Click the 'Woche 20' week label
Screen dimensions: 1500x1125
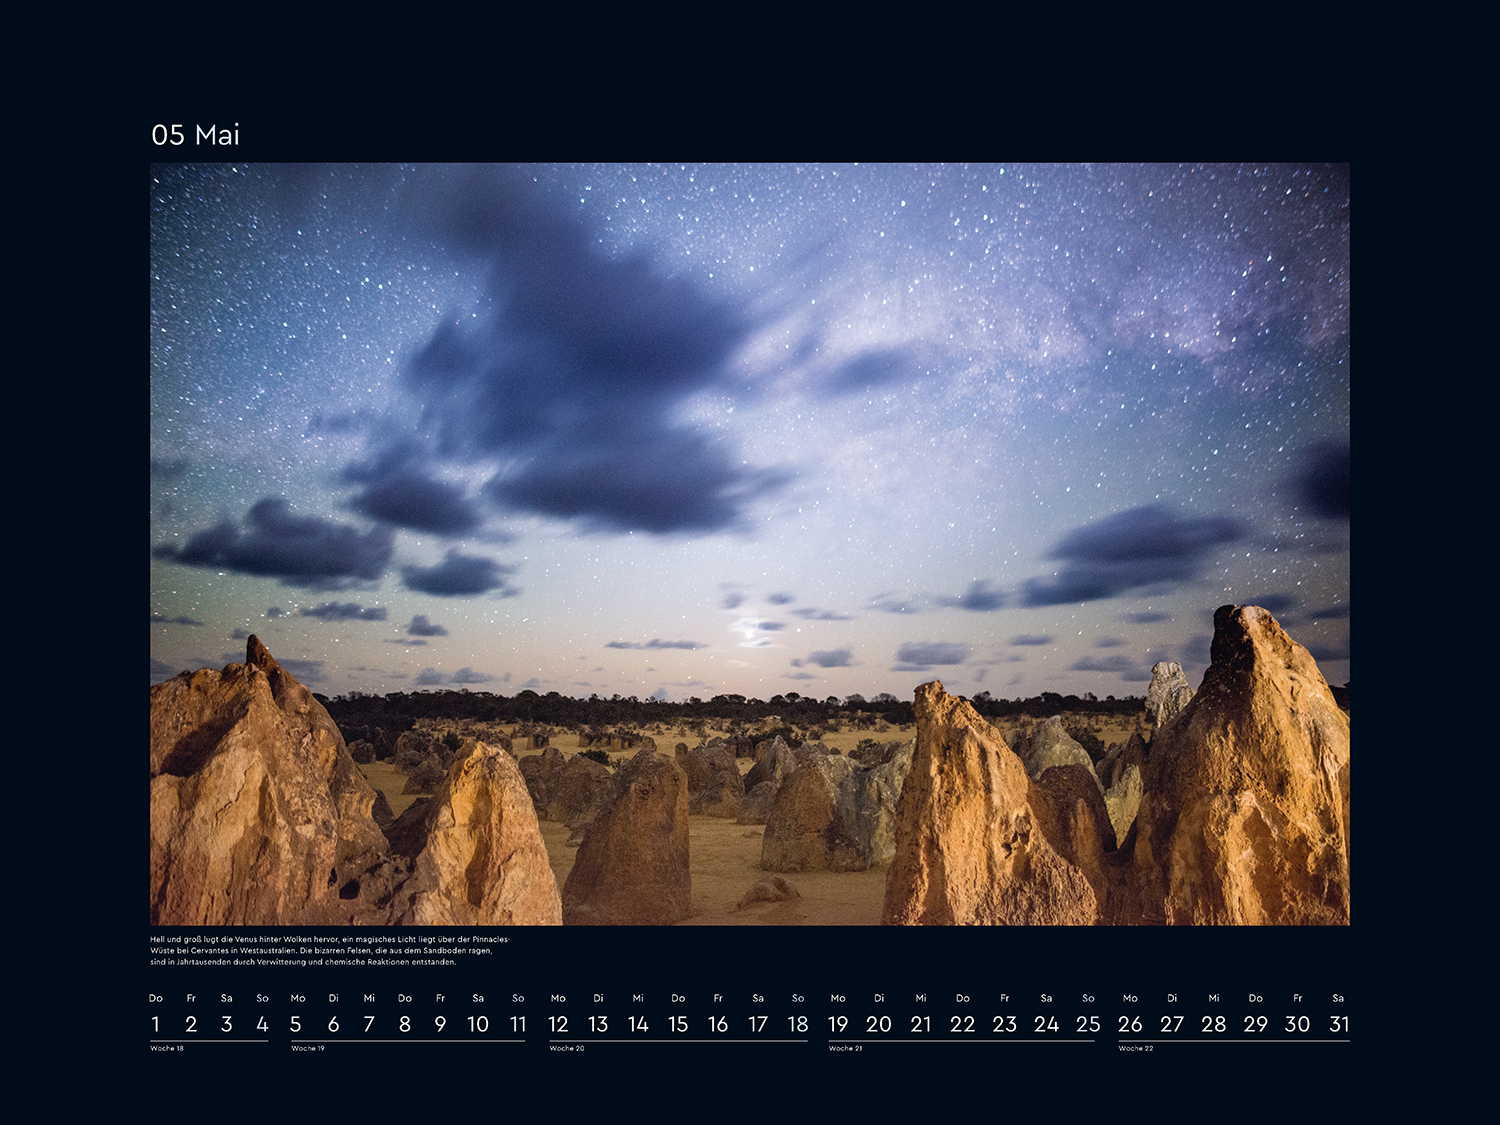pos(566,1048)
